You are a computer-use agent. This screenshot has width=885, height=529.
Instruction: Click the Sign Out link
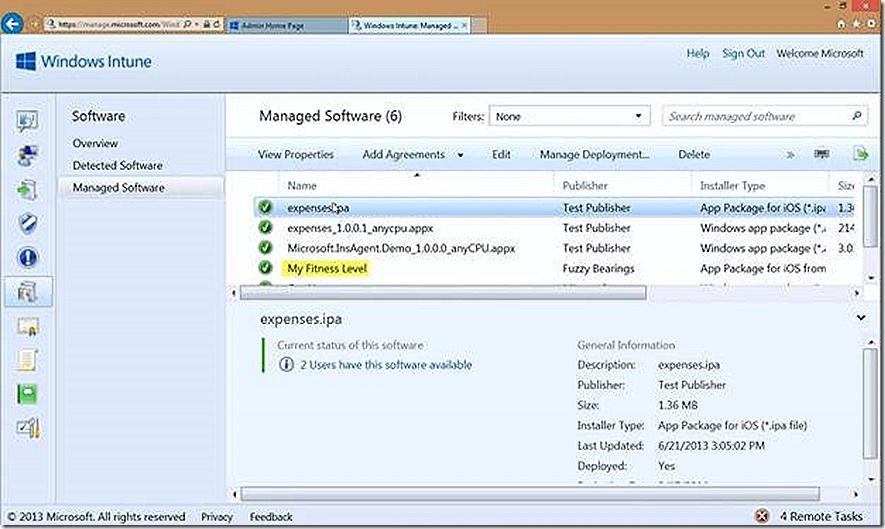coord(743,53)
